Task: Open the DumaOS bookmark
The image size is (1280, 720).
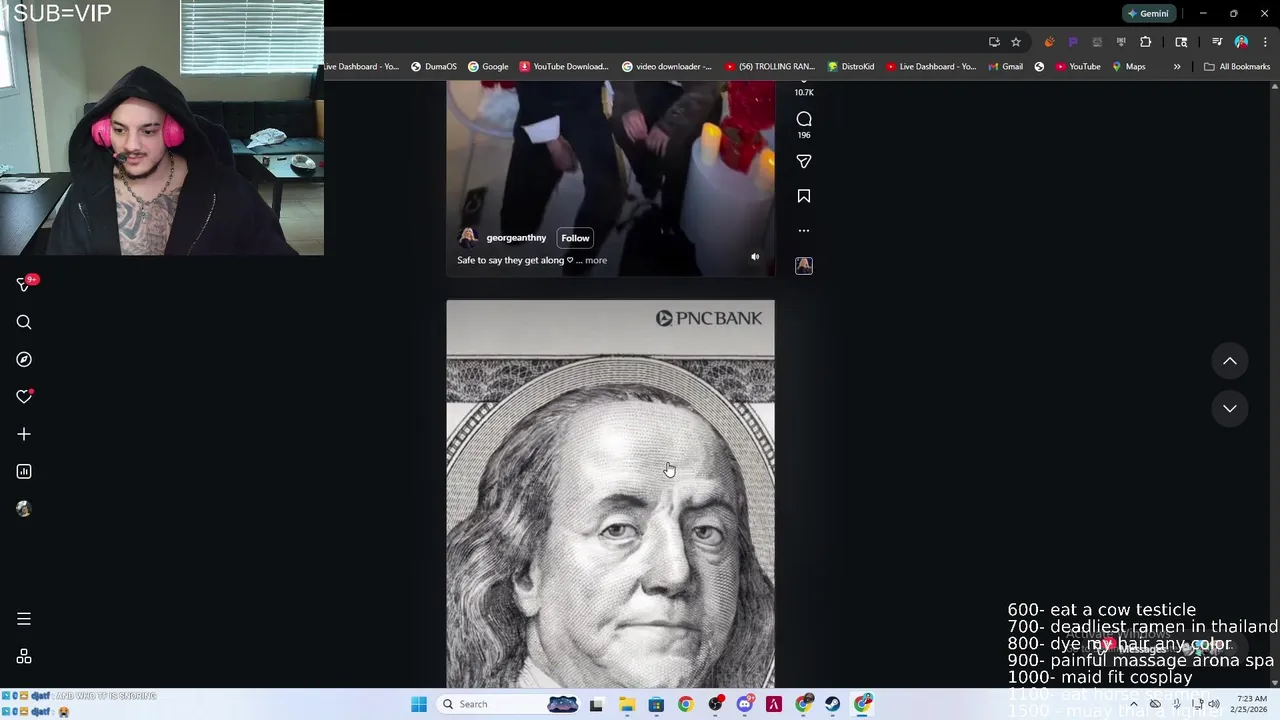Action: (433, 67)
